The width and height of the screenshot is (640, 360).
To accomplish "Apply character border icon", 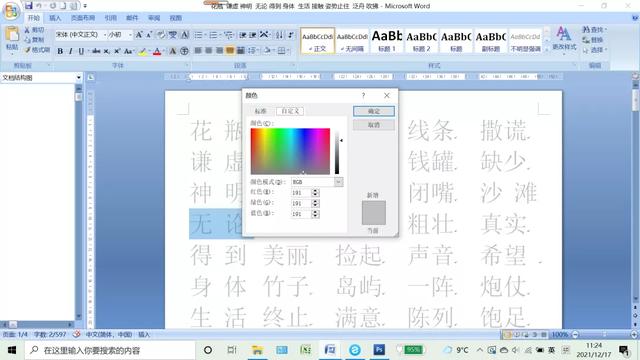I will (x=185, y=35).
